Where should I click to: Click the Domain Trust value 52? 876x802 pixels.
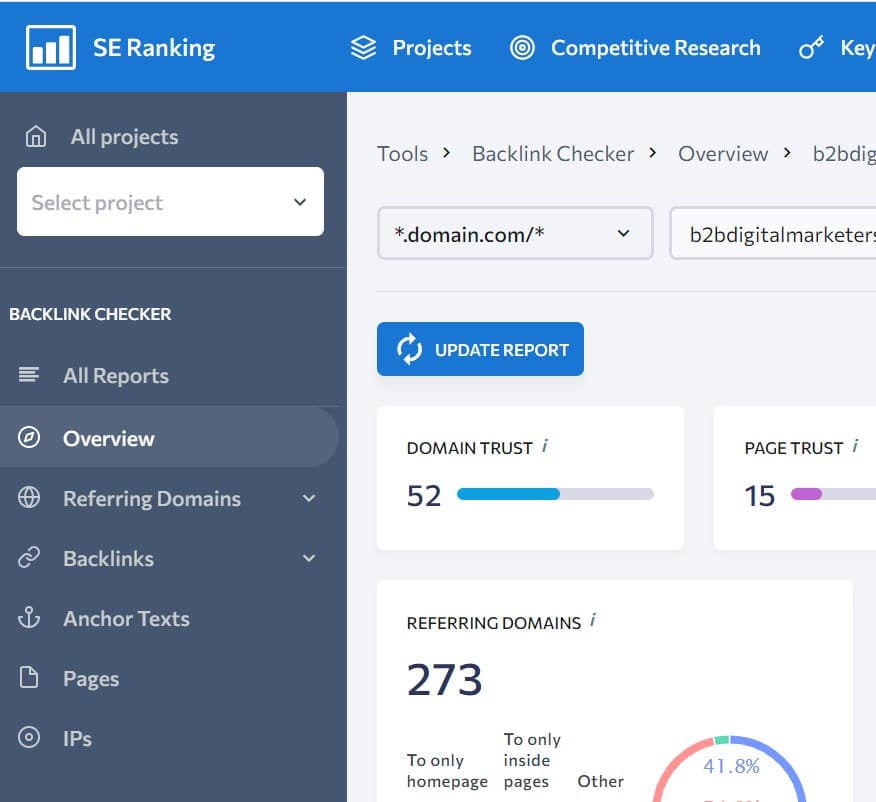[x=424, y=495]
